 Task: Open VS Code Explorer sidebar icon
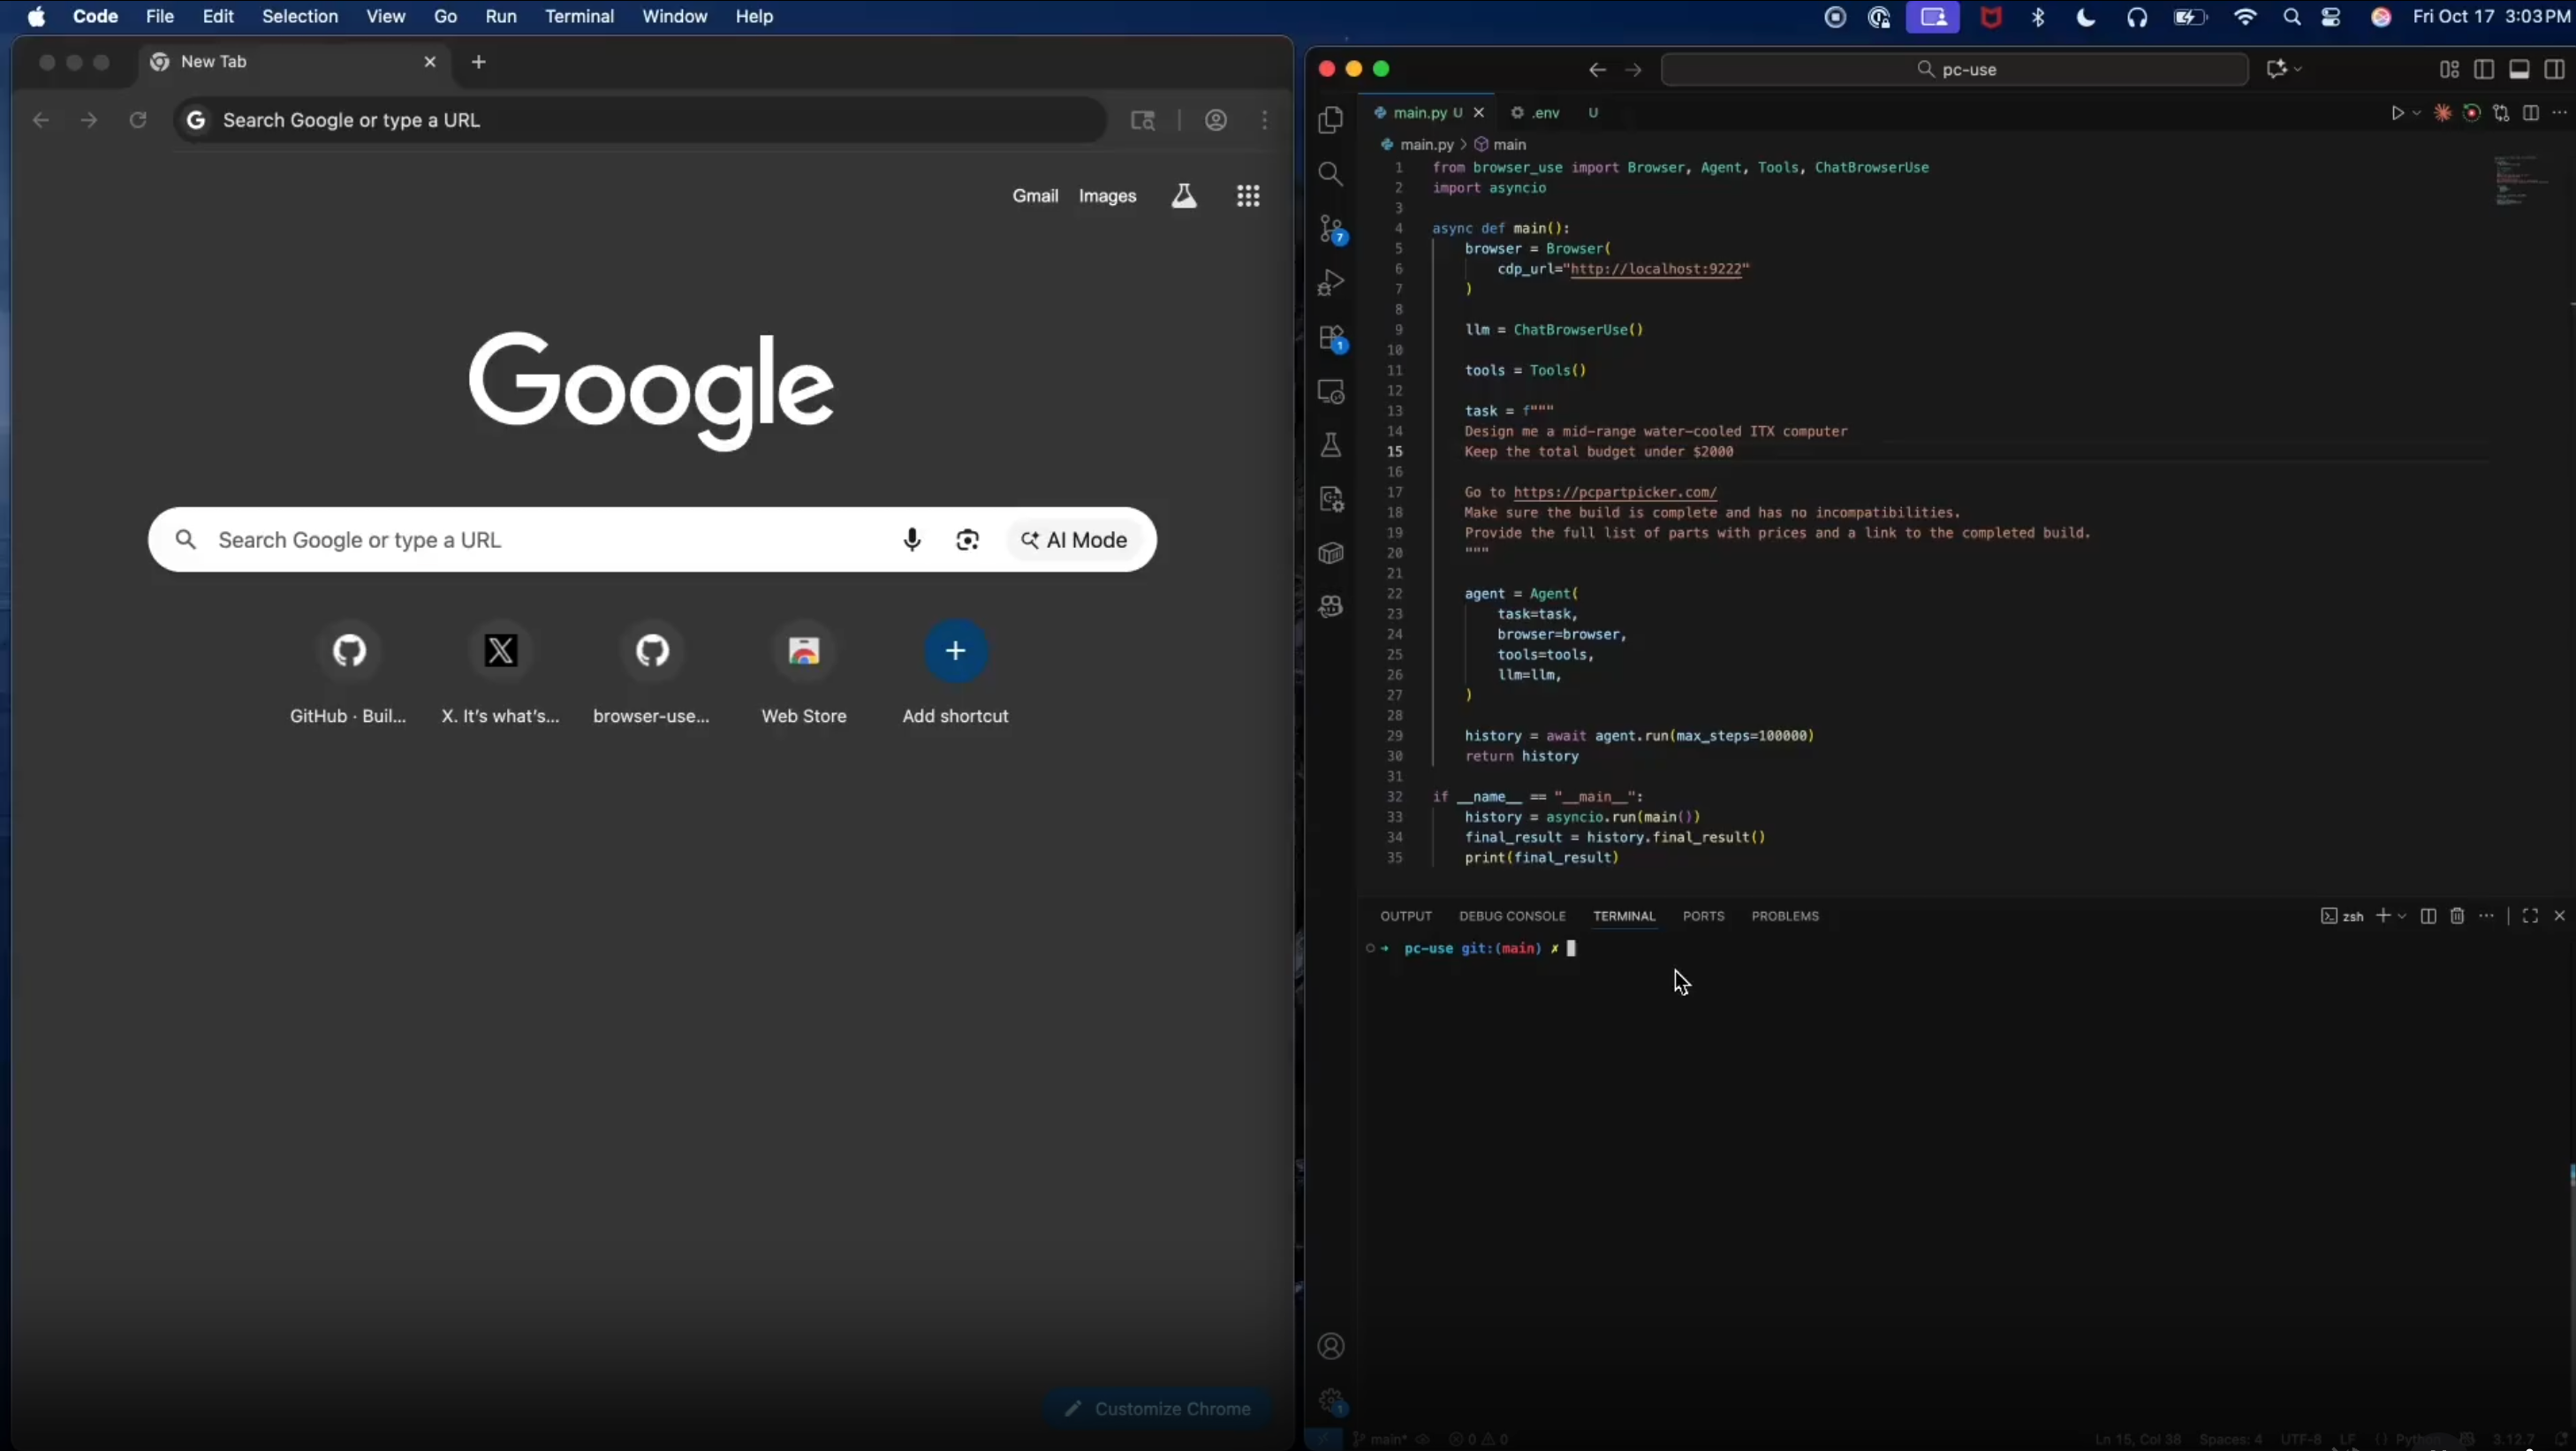point(1330,120)
